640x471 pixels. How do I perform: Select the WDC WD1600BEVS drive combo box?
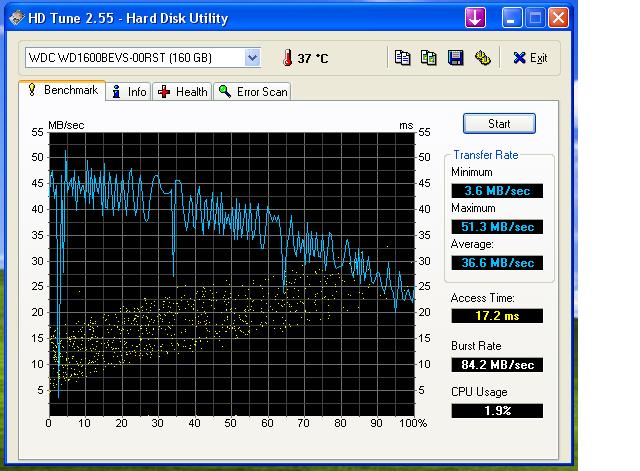(x=143, y=58)
